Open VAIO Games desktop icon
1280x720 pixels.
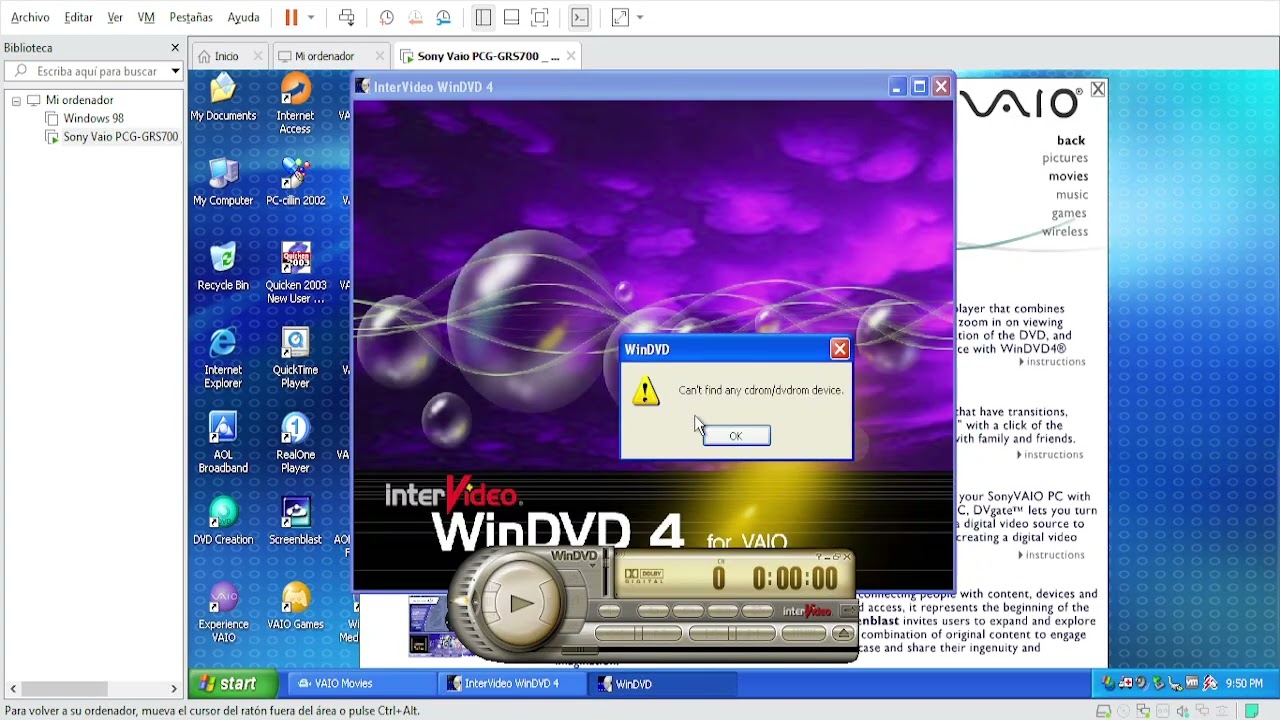click(x=295, y=607)
